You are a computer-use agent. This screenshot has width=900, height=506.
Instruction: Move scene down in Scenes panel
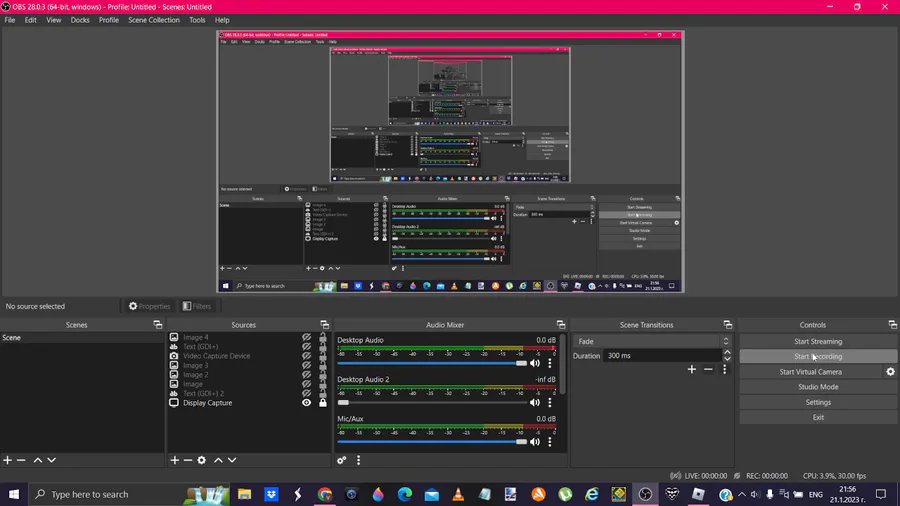pyautogui.click(x=52, y=460)
